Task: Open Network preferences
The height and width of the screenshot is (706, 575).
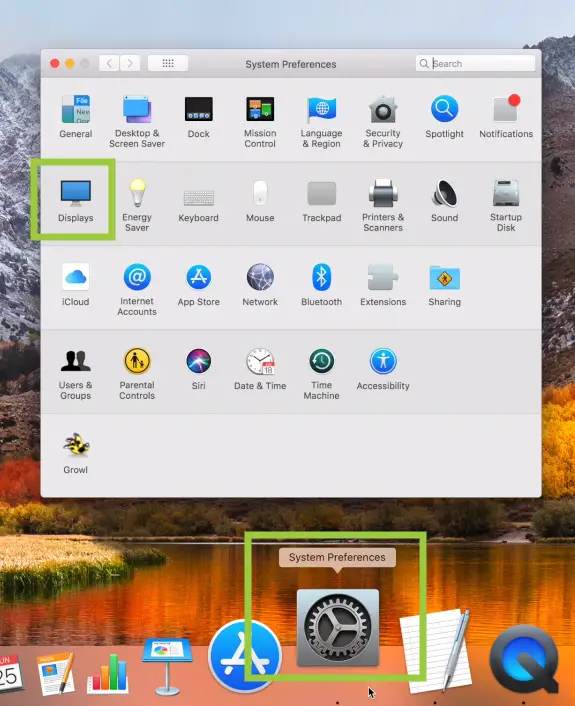Action: pos(260,285)
